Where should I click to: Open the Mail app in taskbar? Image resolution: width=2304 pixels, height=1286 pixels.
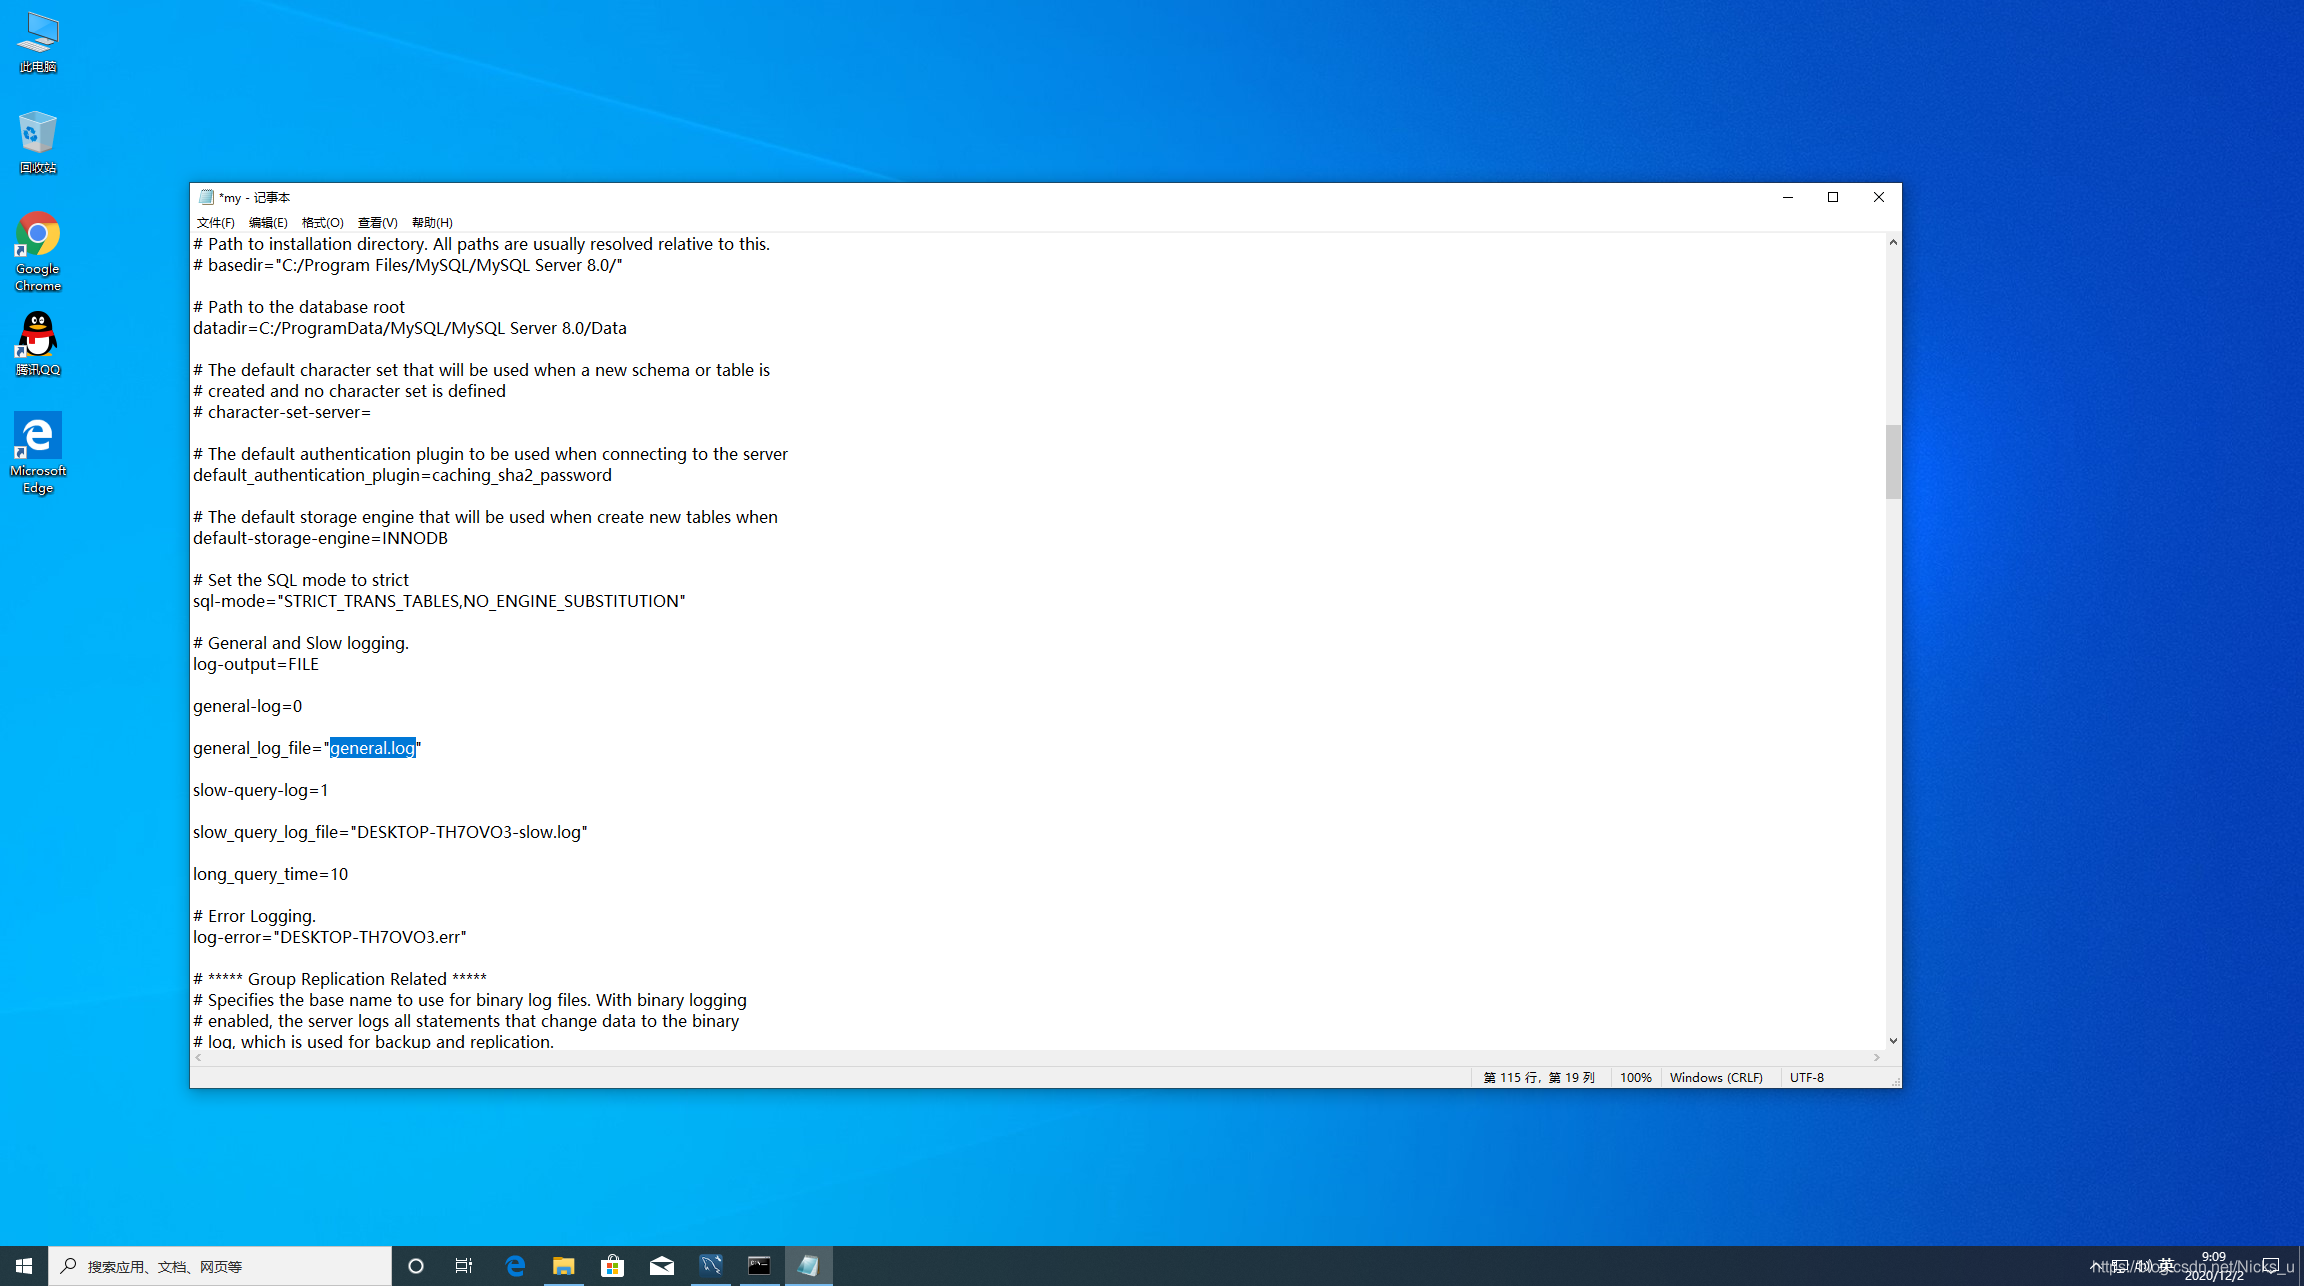point(661,1266)
